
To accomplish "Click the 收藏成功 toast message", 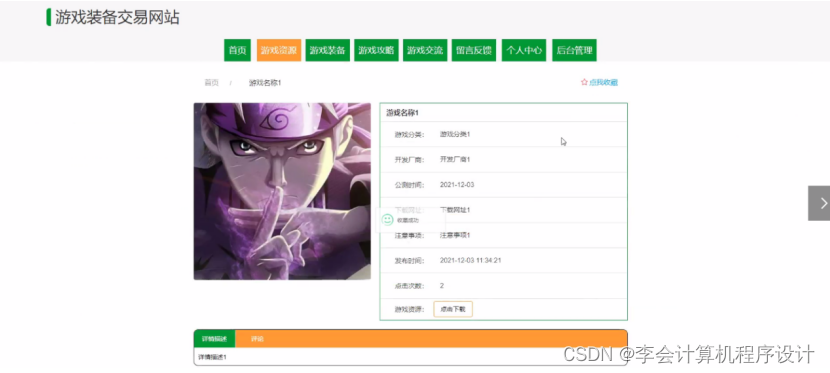I will point(408,220).
